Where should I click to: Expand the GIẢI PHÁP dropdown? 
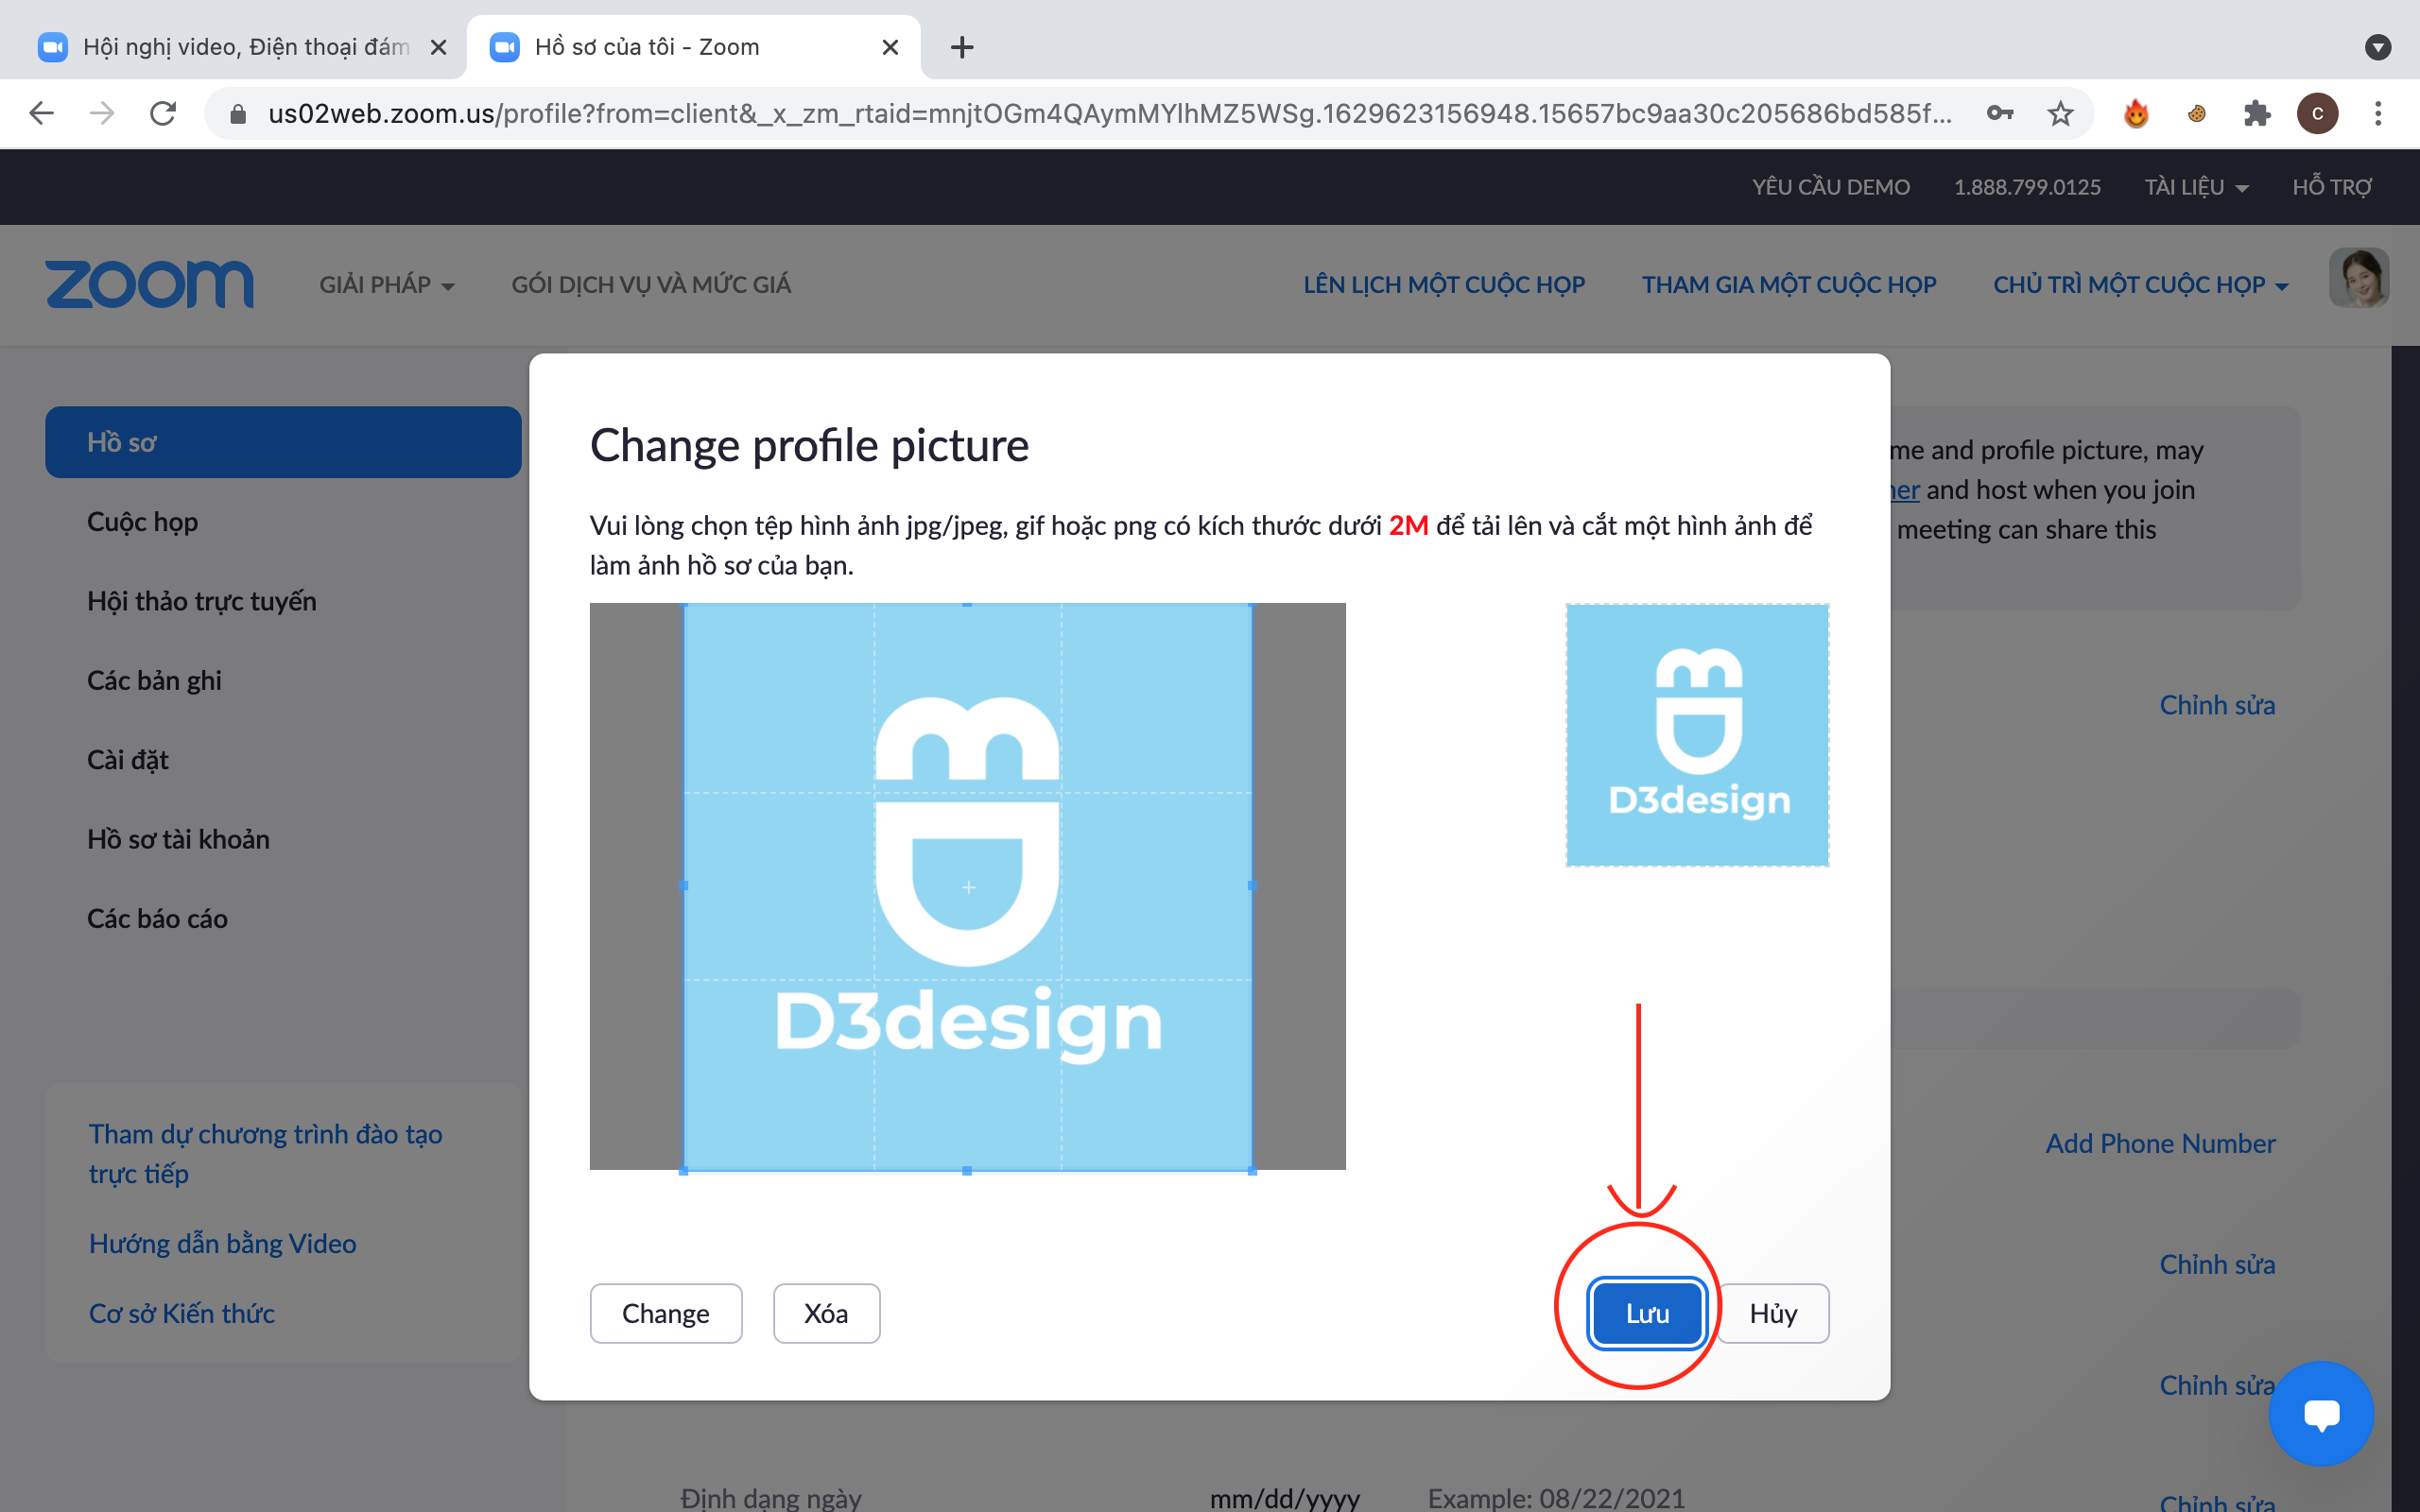[387, 285]
